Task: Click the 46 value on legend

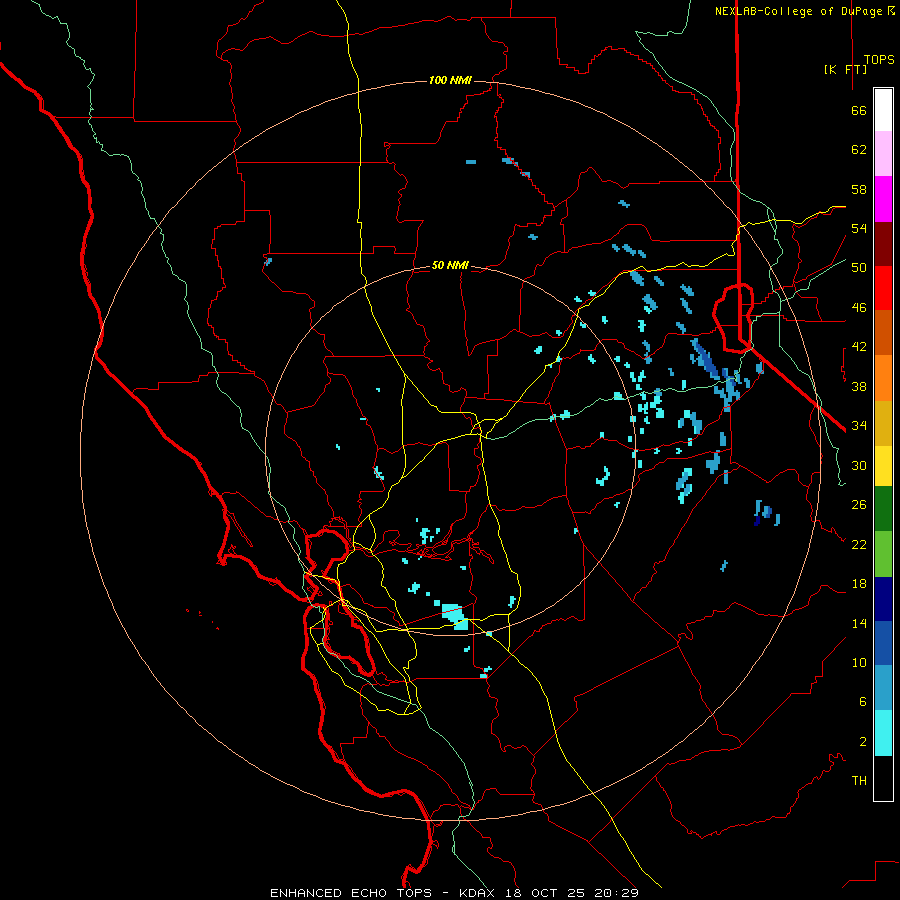Action: [x=859, y=308]
